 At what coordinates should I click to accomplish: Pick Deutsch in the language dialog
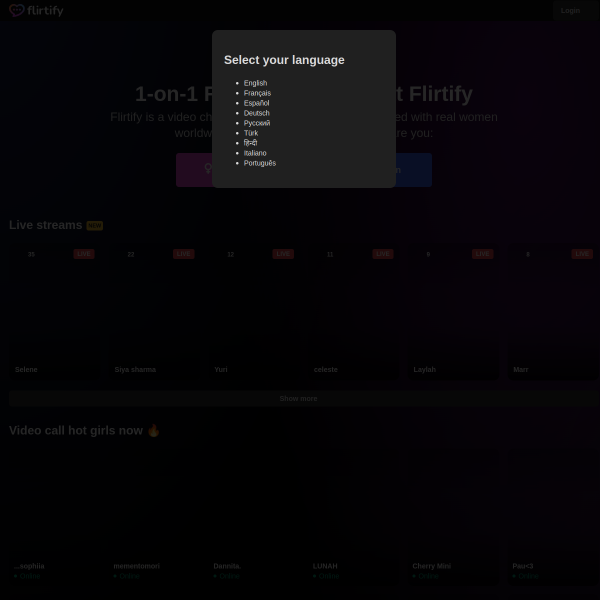[256, 113]
